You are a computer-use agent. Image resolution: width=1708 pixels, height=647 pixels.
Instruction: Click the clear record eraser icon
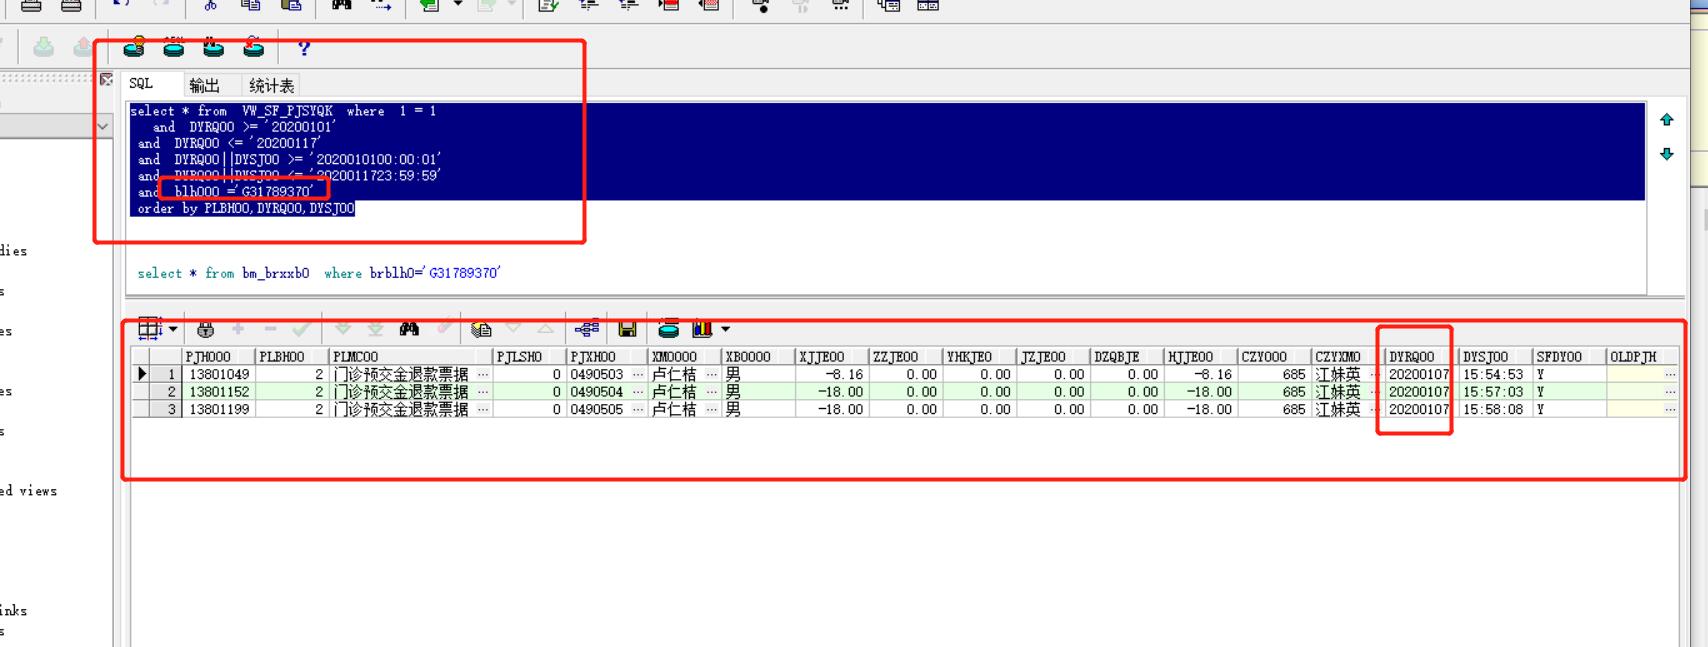[x=443, y=328]
